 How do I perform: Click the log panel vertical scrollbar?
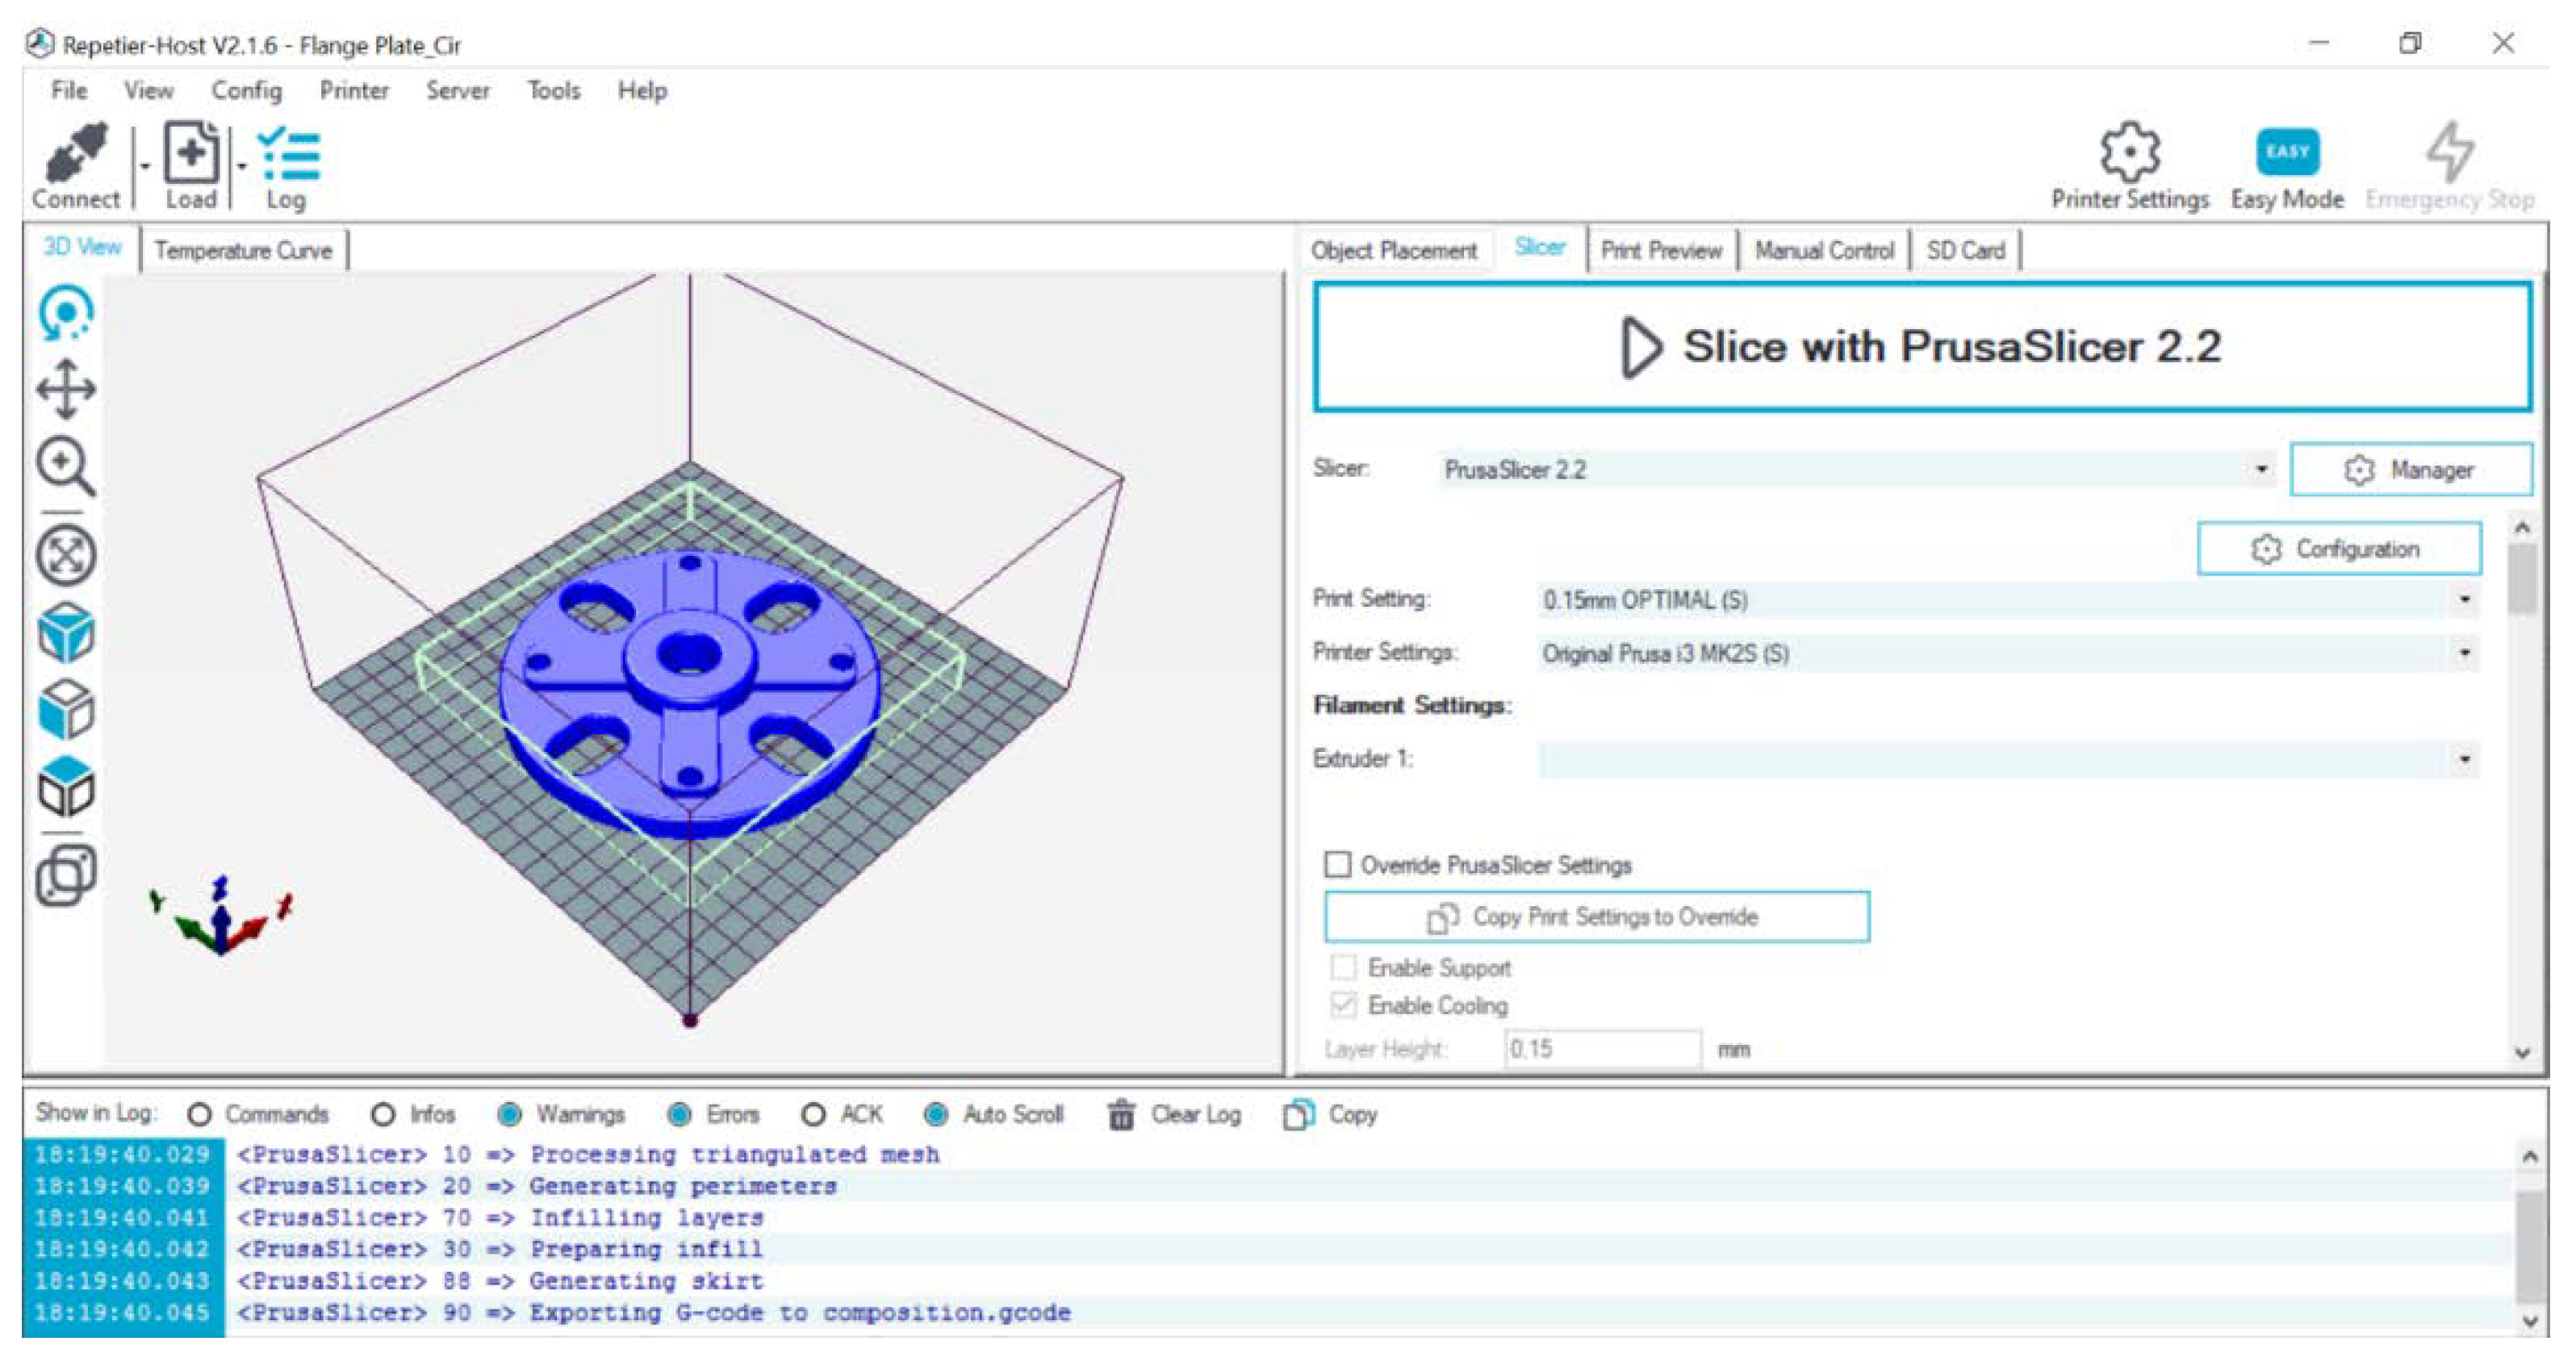pyautogui.click(x=2529, y=1238)
